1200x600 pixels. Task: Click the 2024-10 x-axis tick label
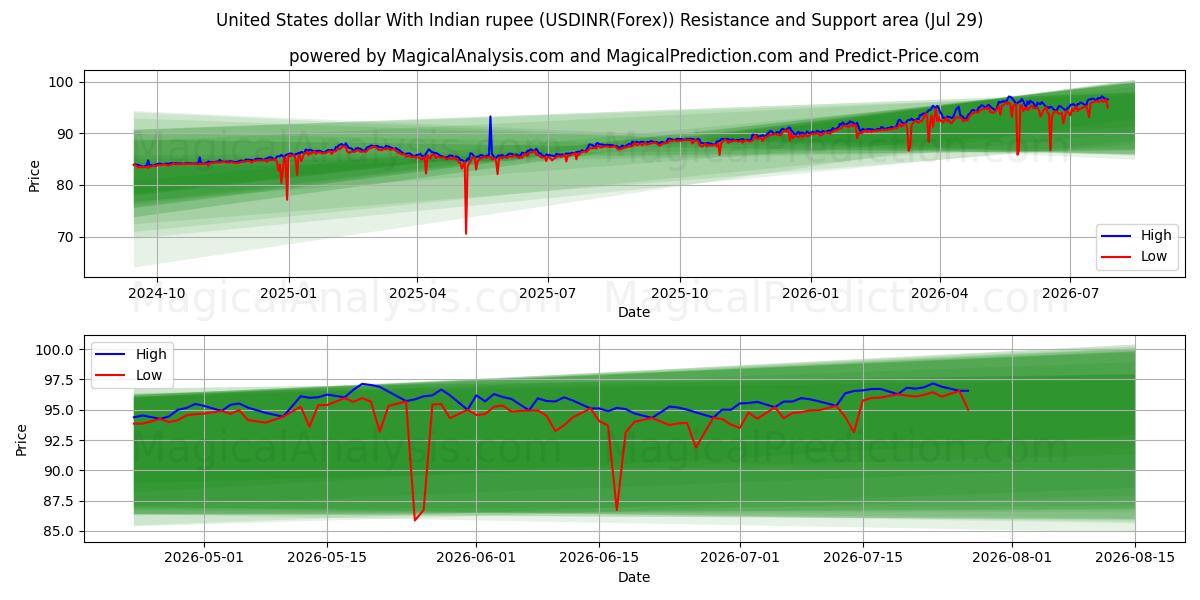coord(157,293)
